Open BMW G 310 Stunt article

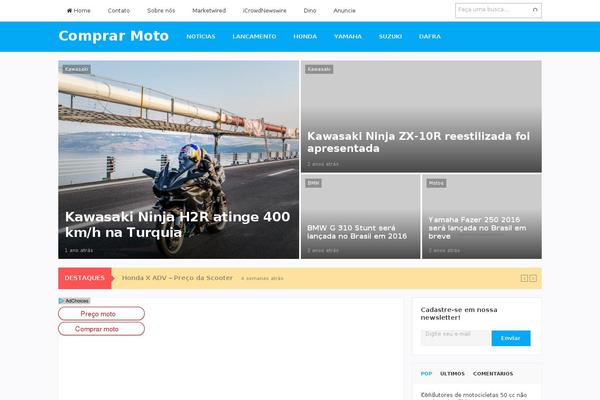[357, 232]
